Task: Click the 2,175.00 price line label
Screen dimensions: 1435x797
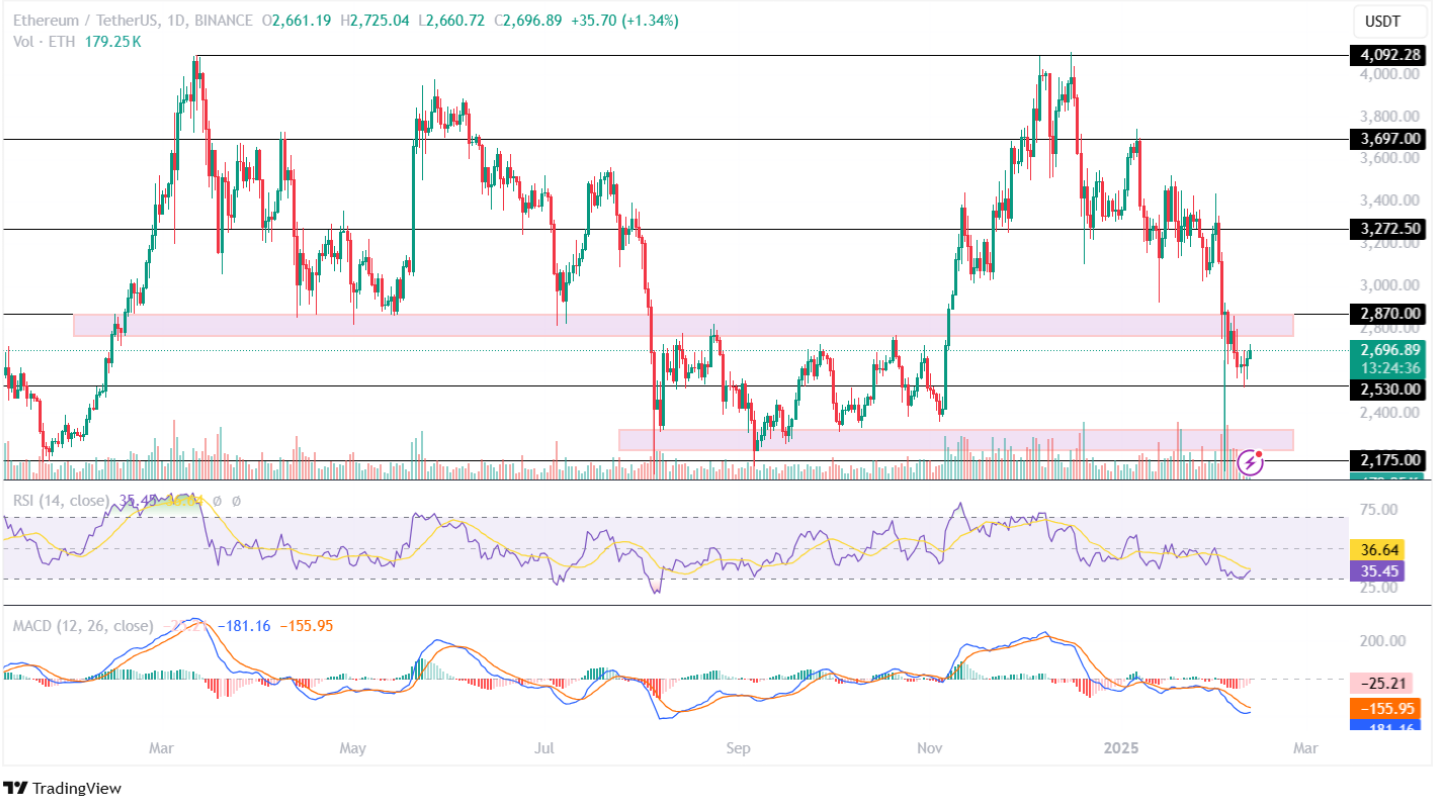Action: pos(1388,460)
